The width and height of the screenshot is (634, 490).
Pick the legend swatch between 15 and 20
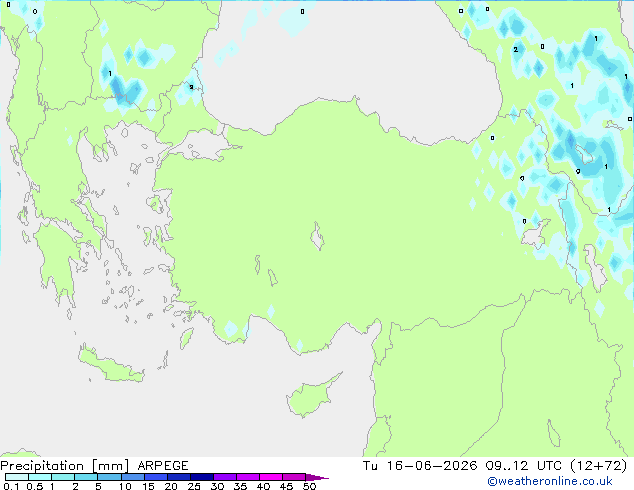coord(156,477)
